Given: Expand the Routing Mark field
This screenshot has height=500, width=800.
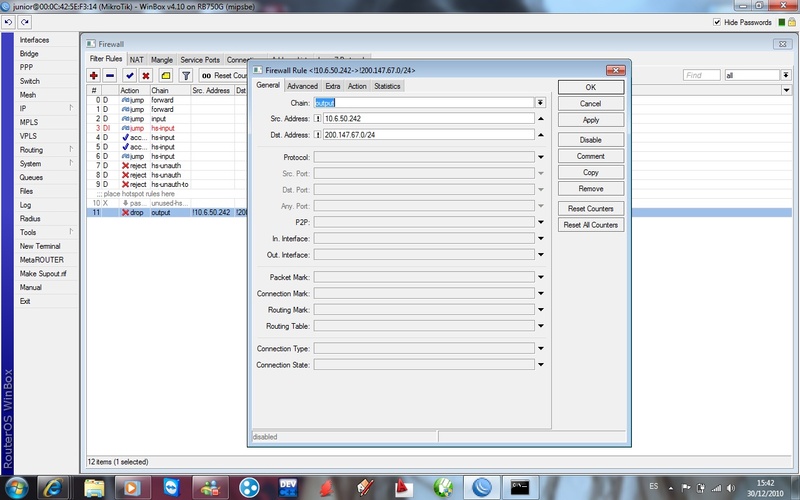Looking at the screenshot, I should click(x=541, y=310).
